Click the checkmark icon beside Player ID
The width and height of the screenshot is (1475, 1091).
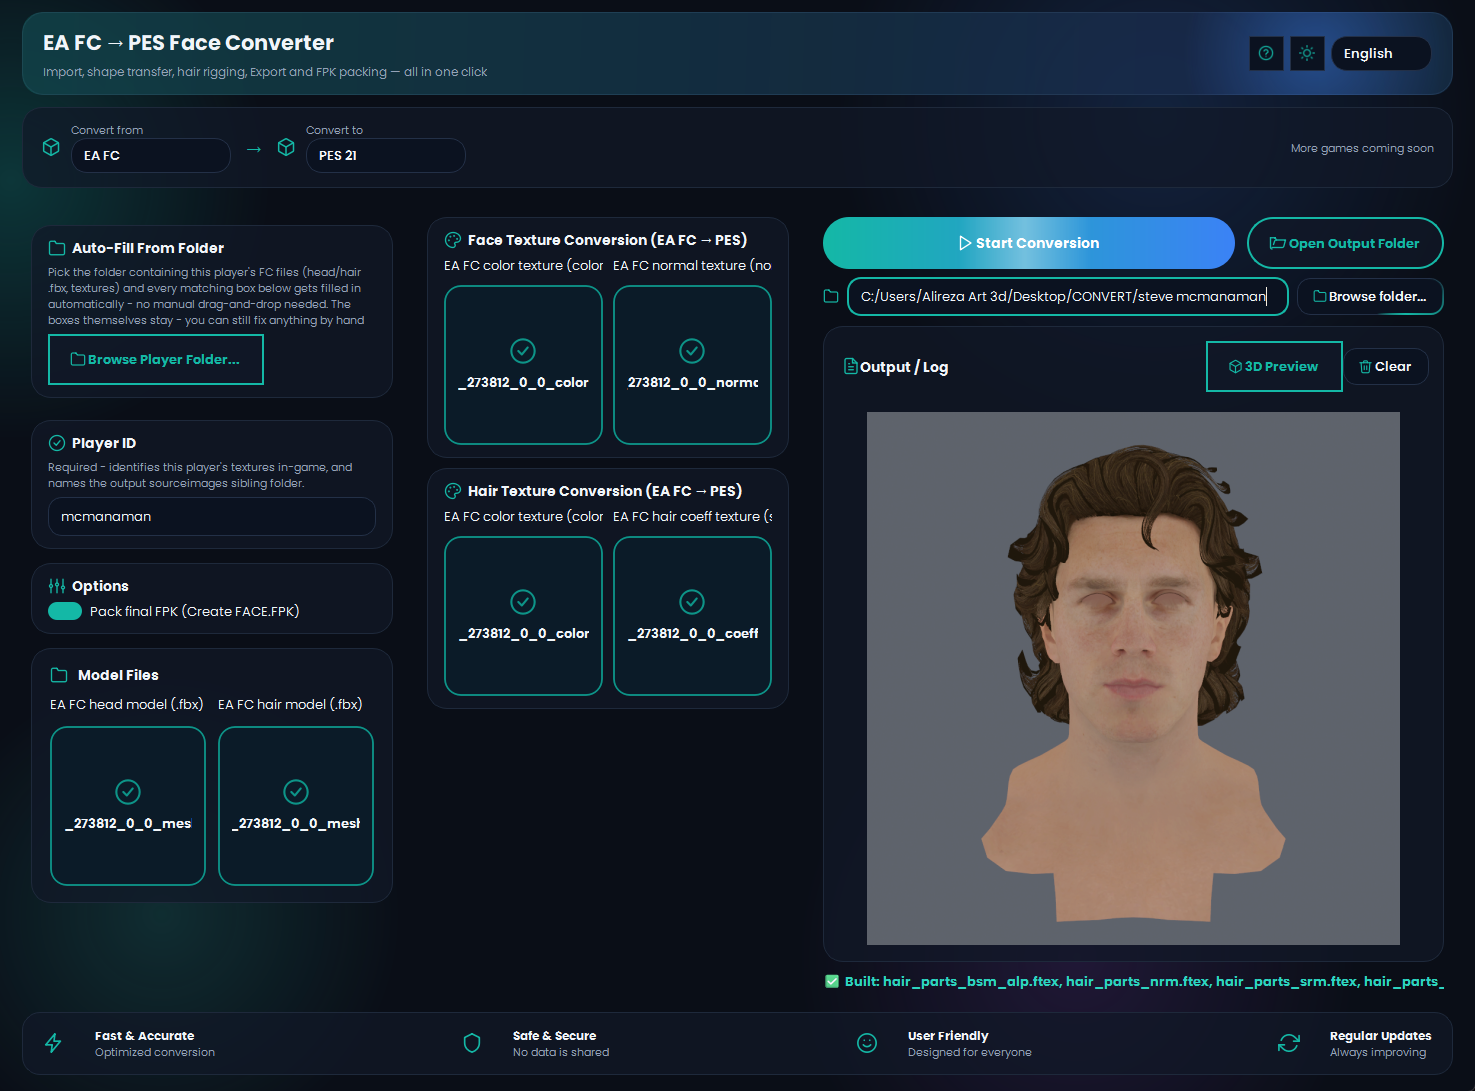click(x=57, y=443)
